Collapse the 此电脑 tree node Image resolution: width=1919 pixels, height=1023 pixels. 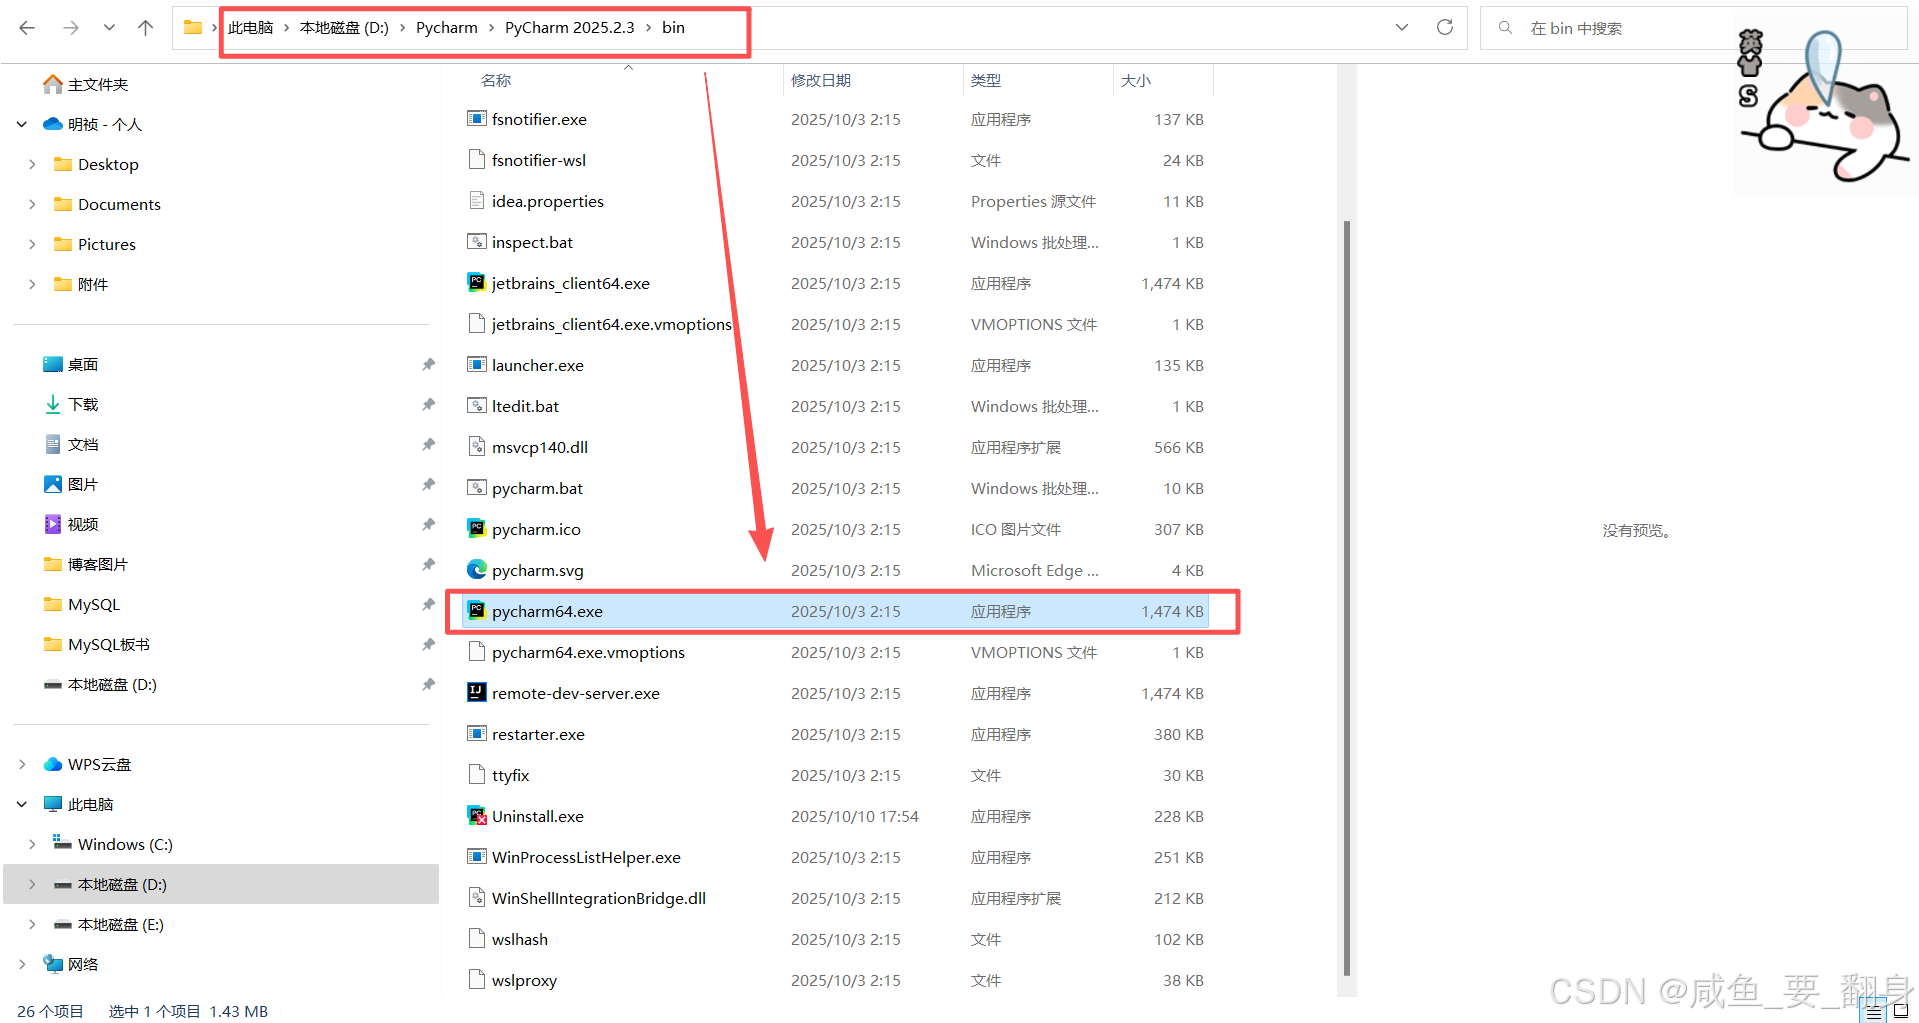tap(22, 804)
